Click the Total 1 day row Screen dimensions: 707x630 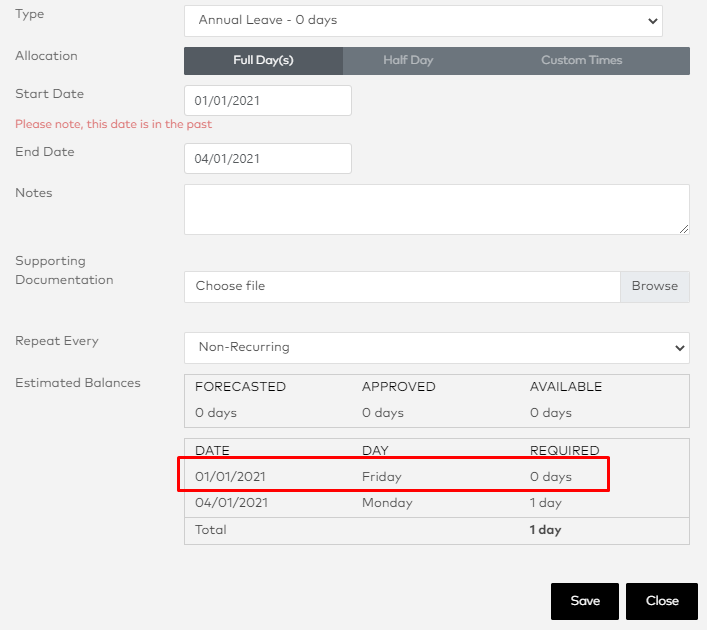pos(436,530)
